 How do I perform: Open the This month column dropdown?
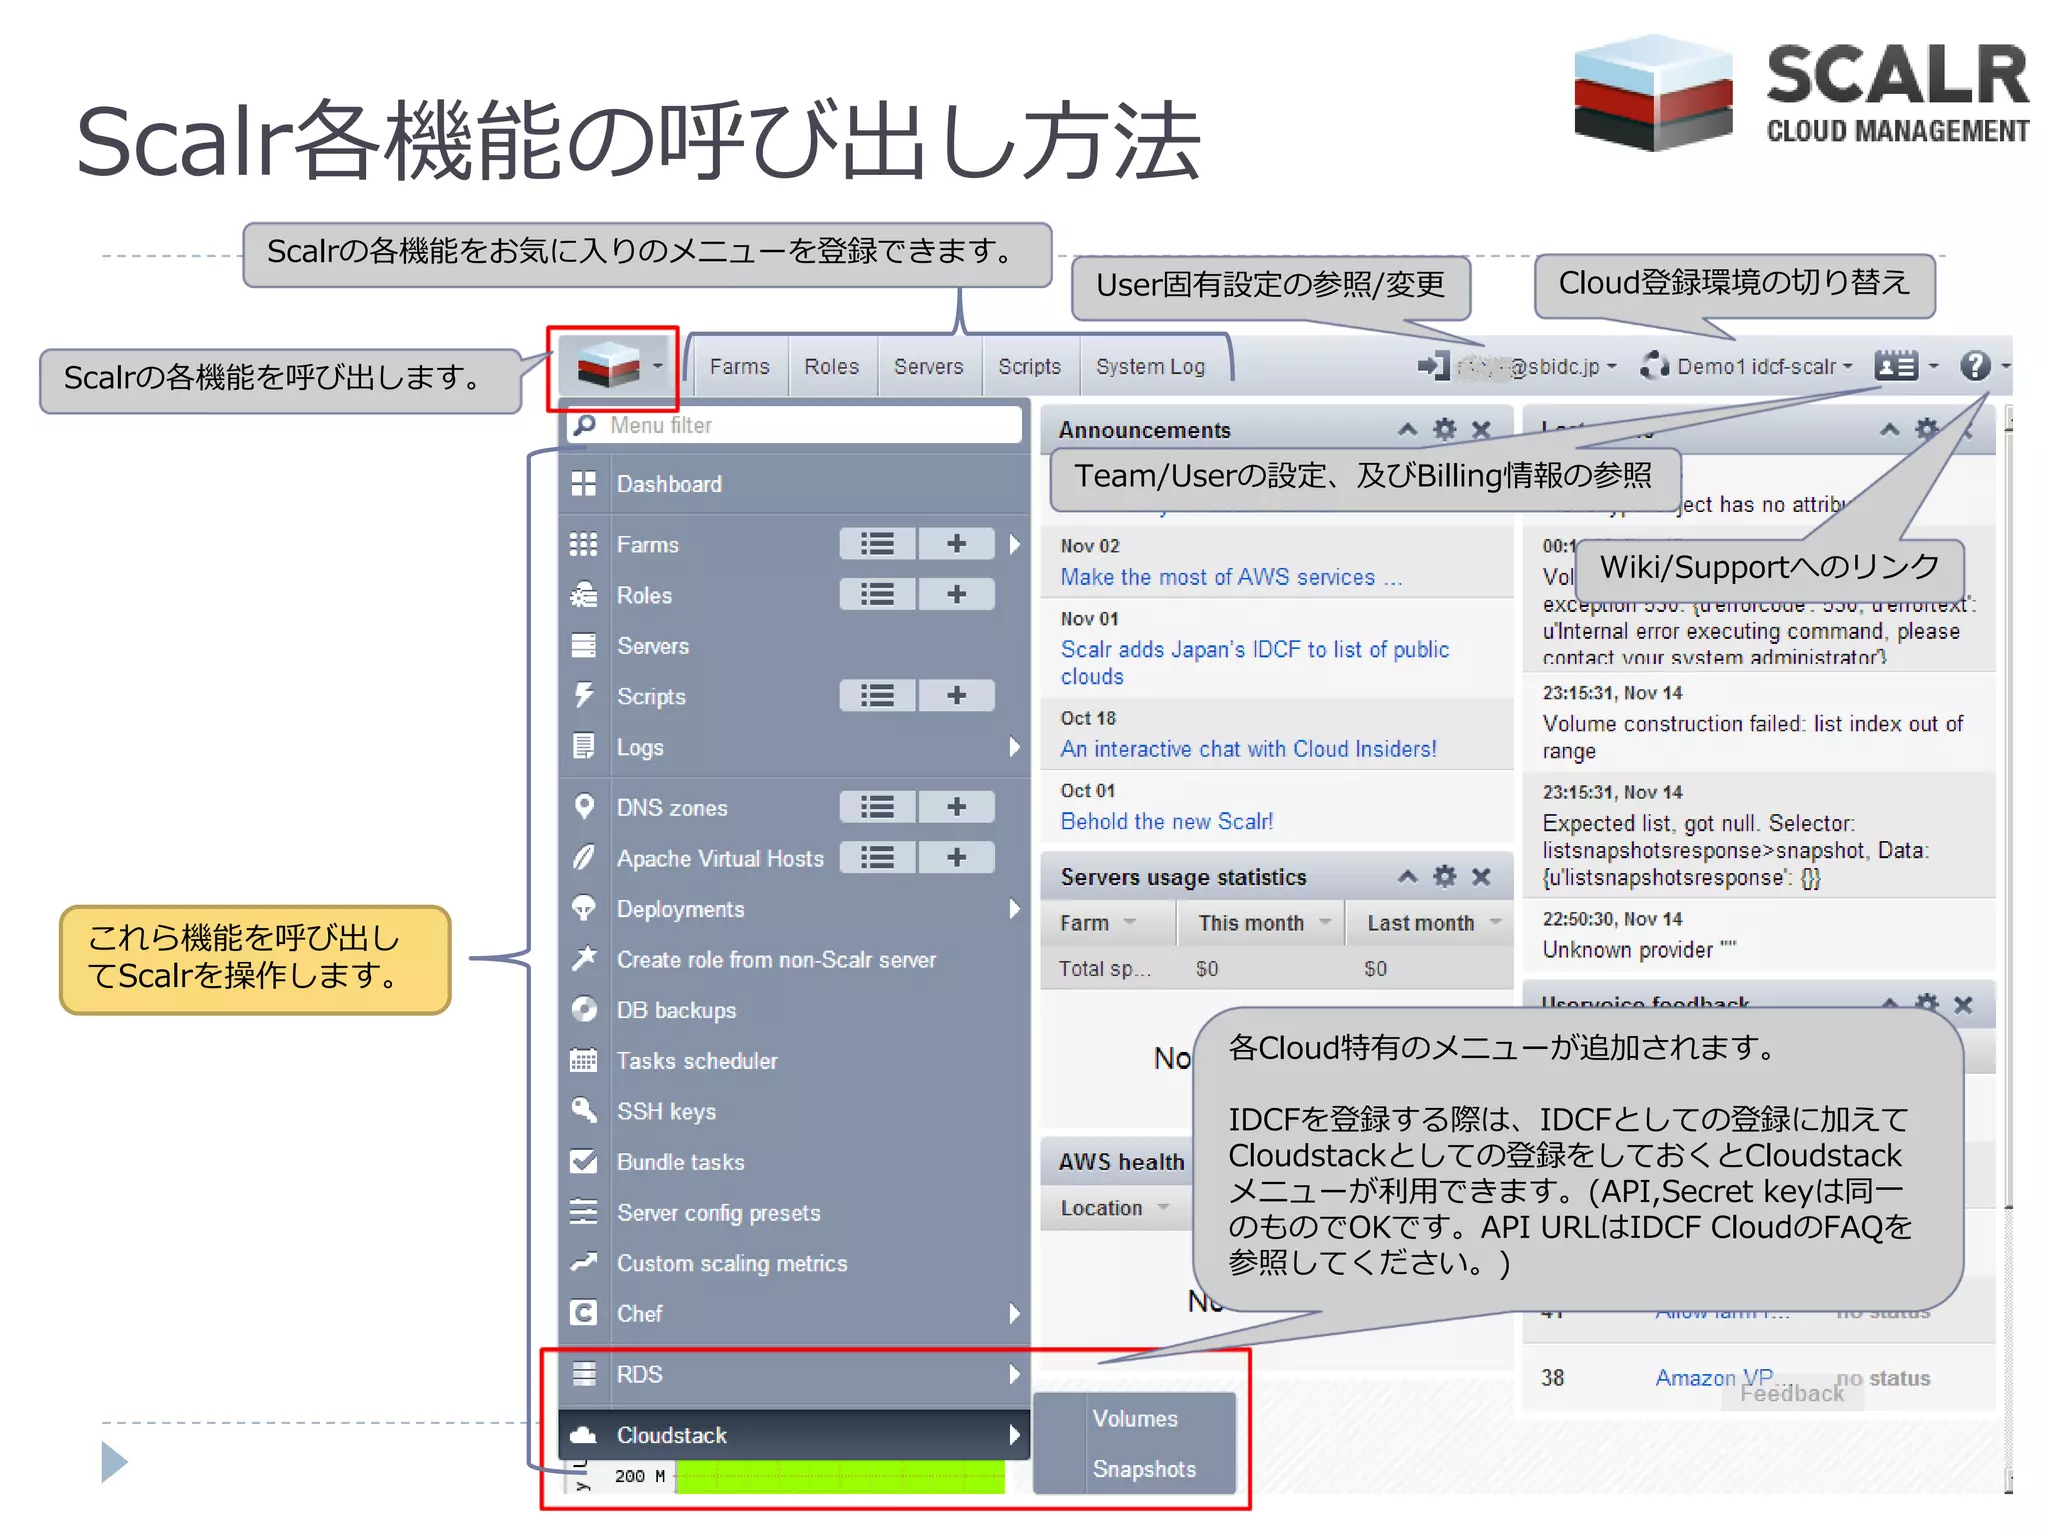point(1325,922)
